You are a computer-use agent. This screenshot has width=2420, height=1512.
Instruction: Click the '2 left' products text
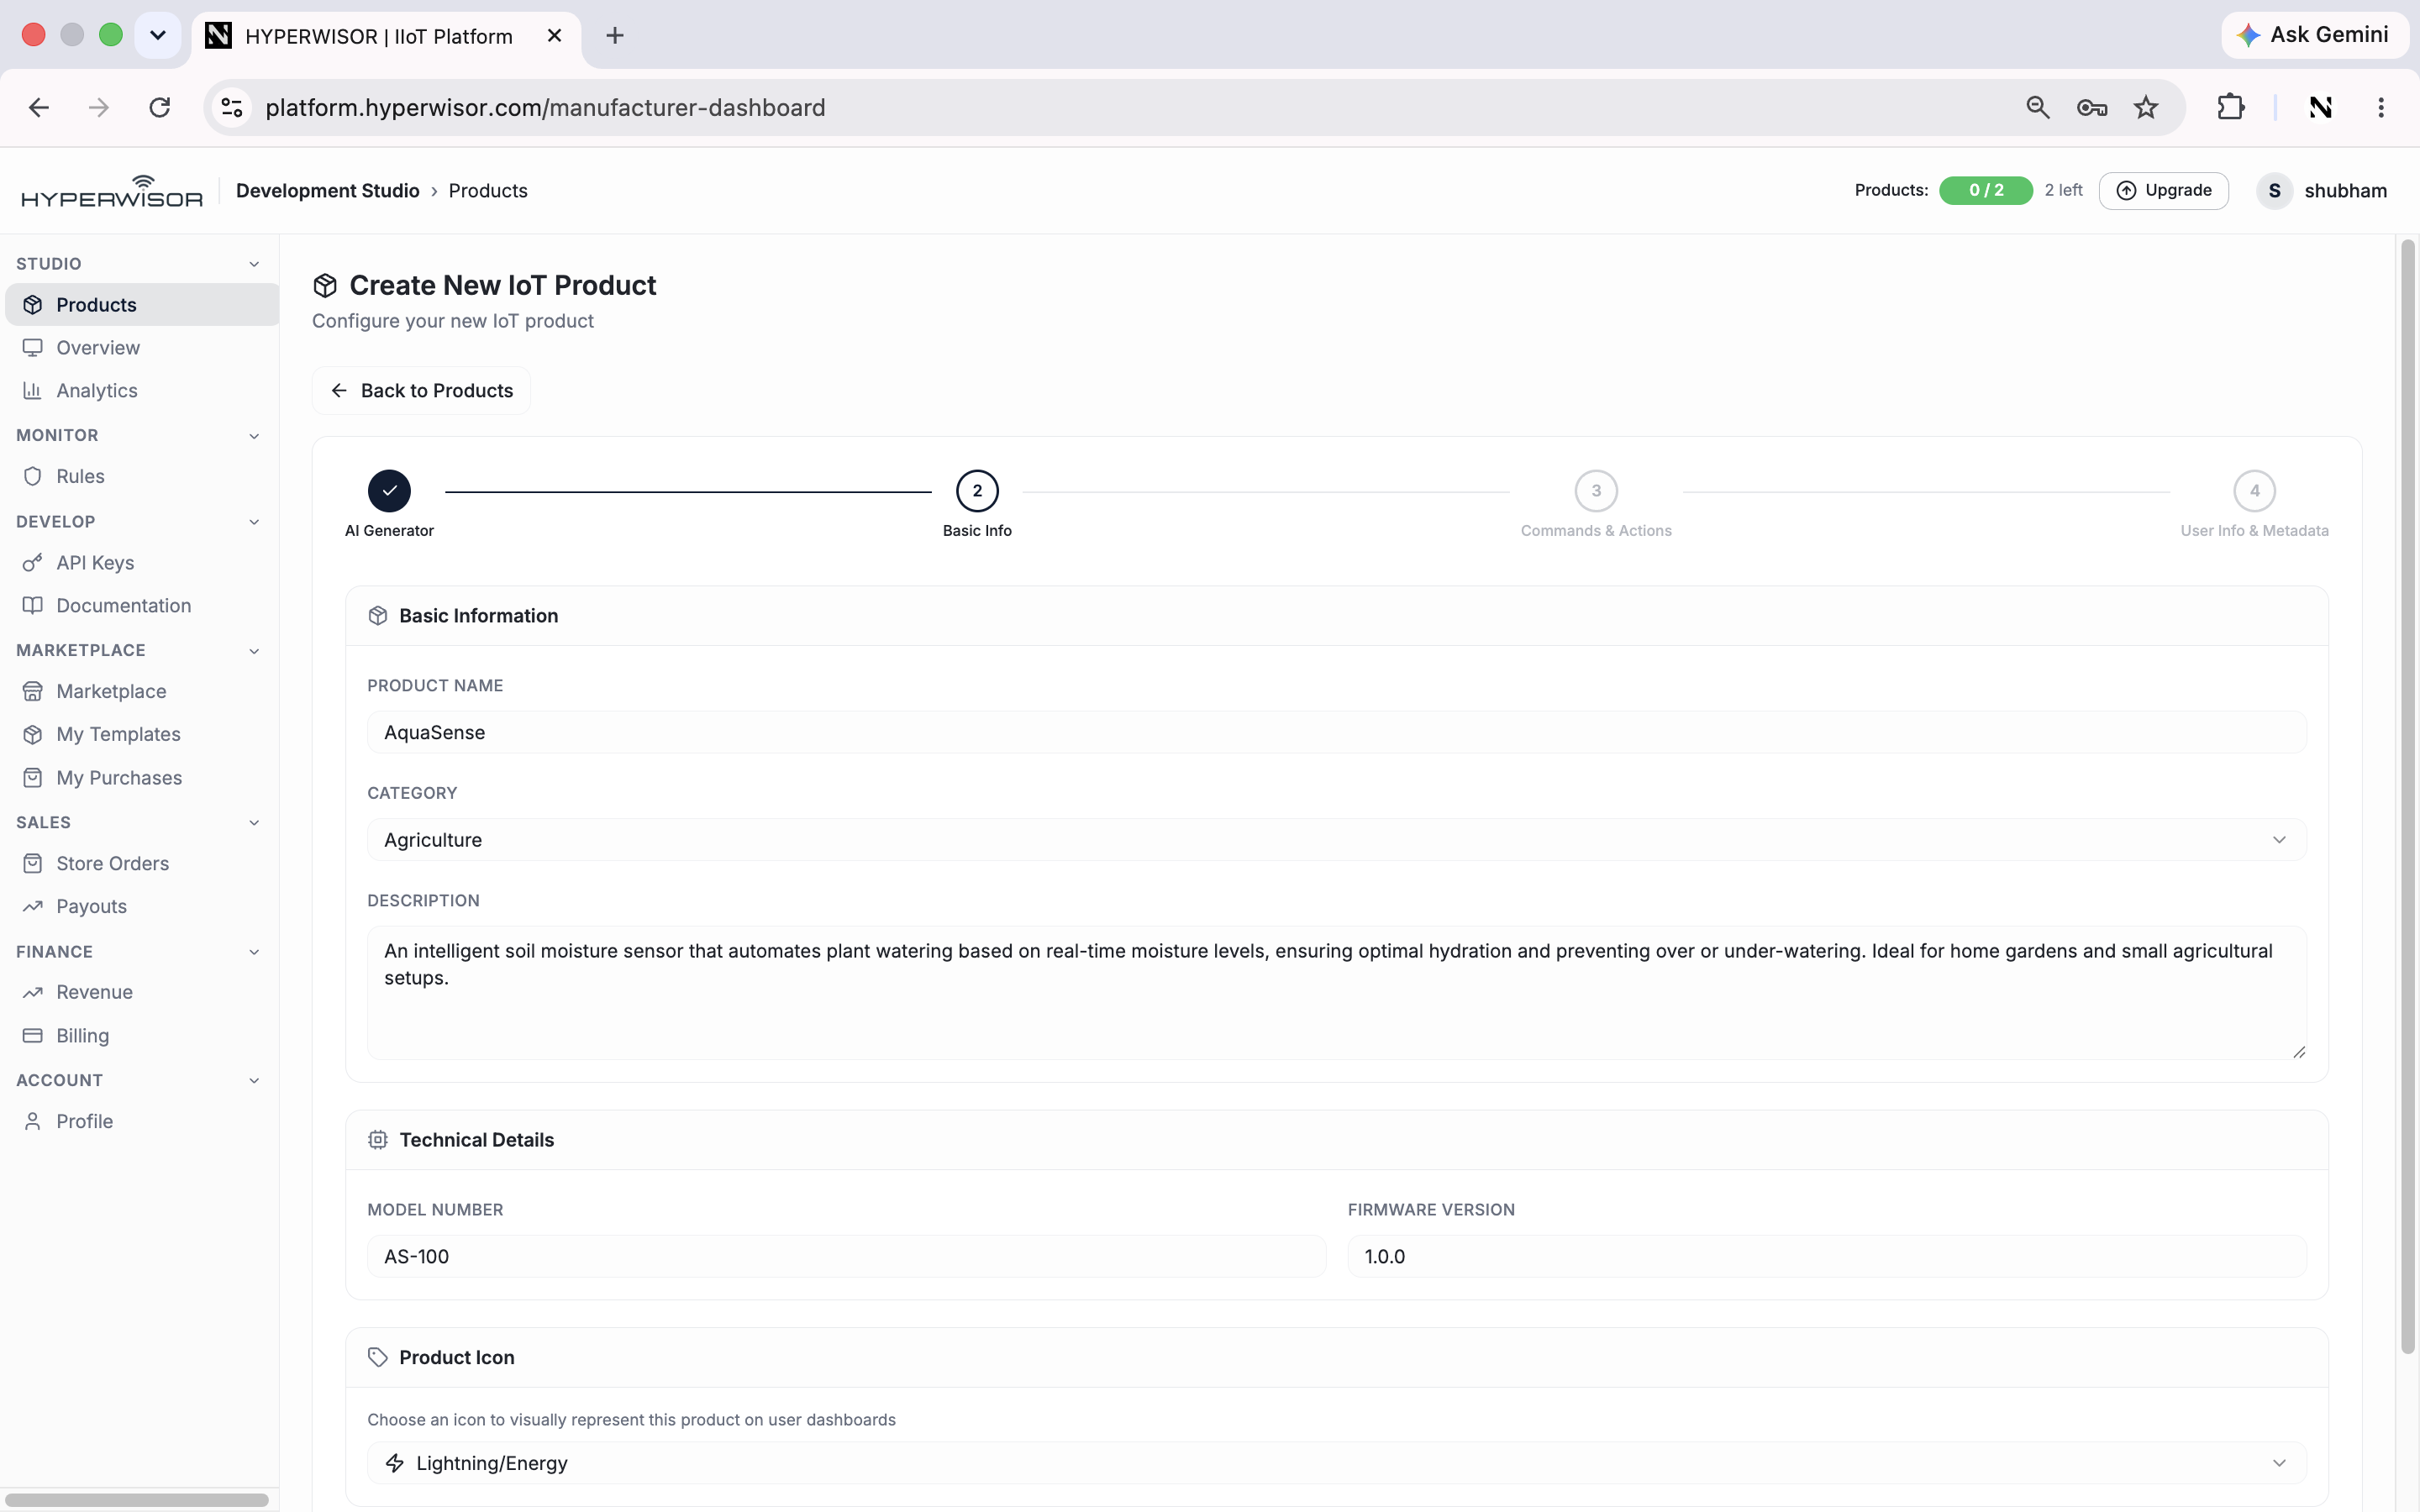coord(2063,191)
